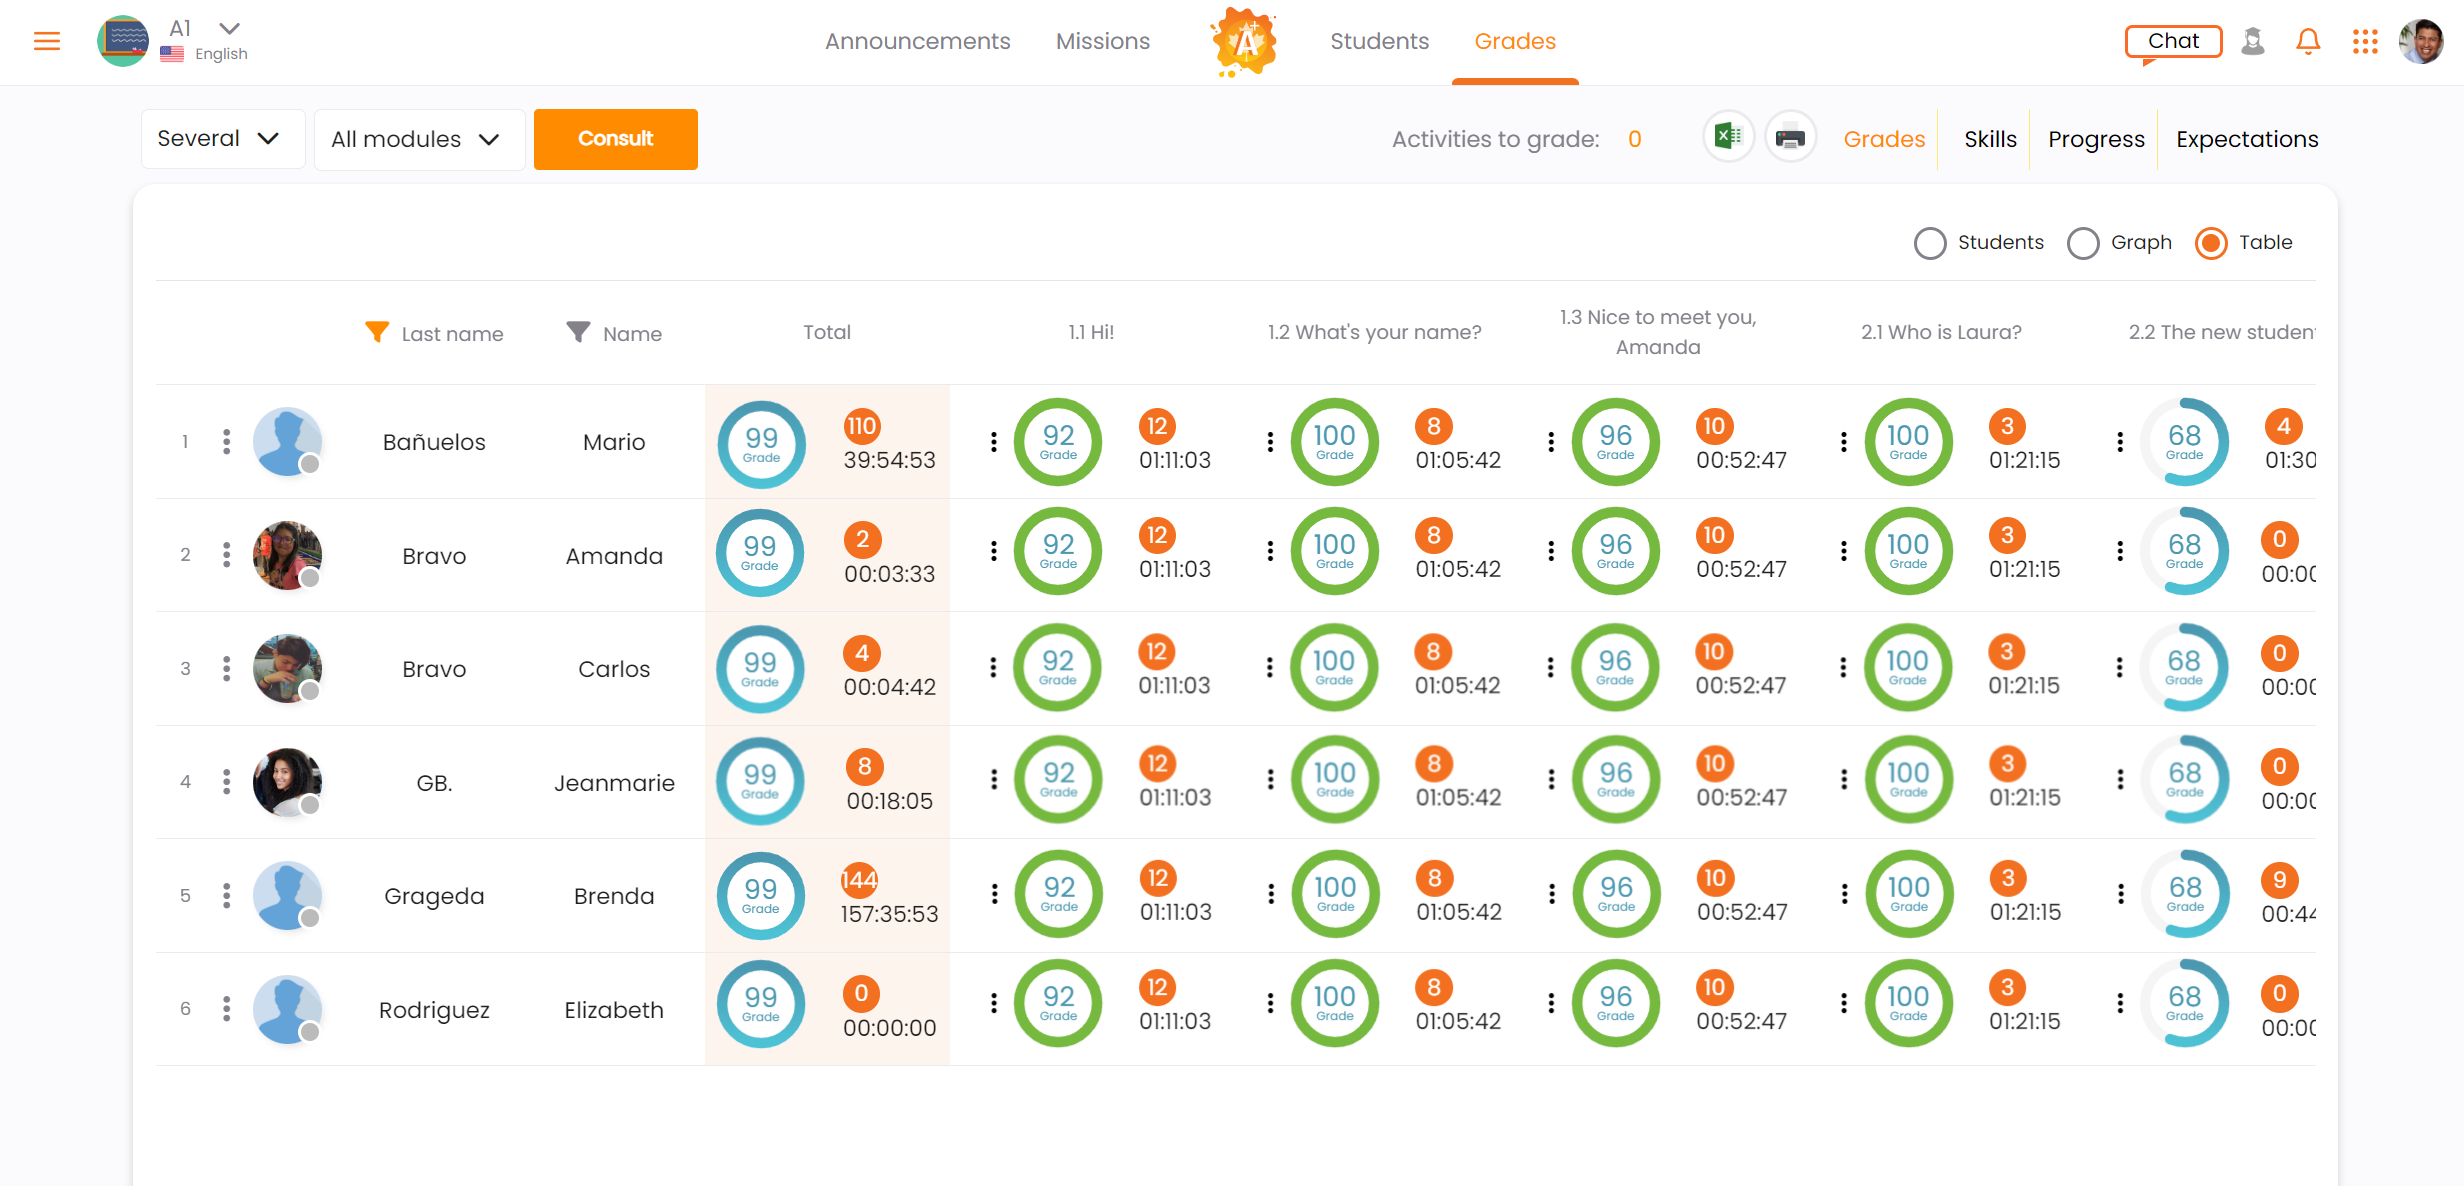Select the Students view radio button
This screenshot has height=1186, width=2464.
click(x=1929, y=243)
